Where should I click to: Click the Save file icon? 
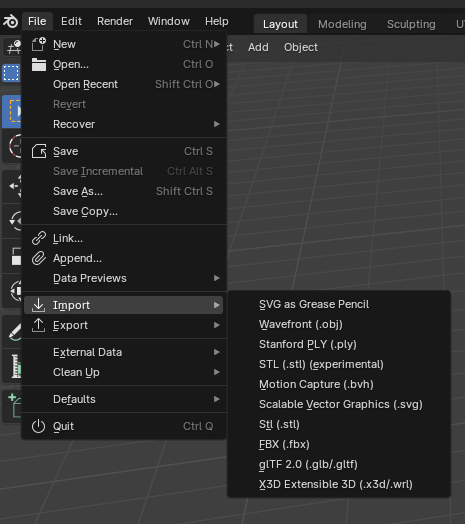[39, 151]
